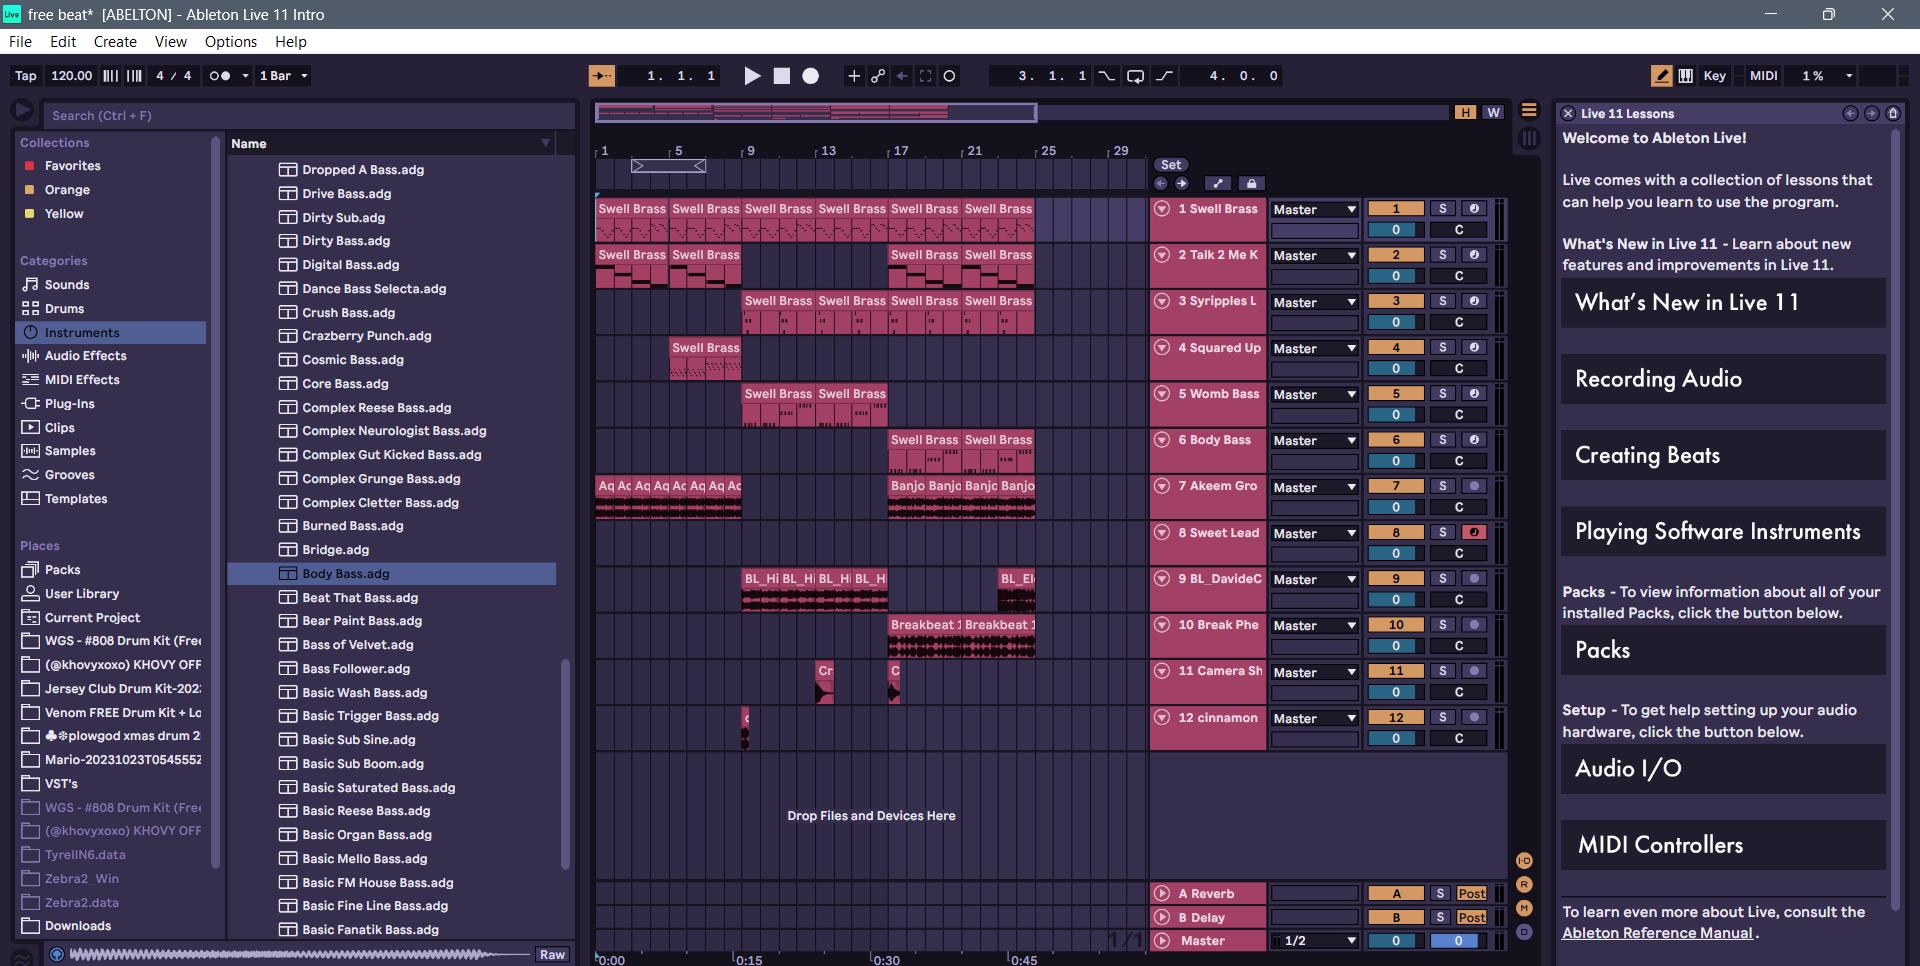Screen dimensions: 1920x966
Task: Toggle the Key map mode button
Action: 1714,76
